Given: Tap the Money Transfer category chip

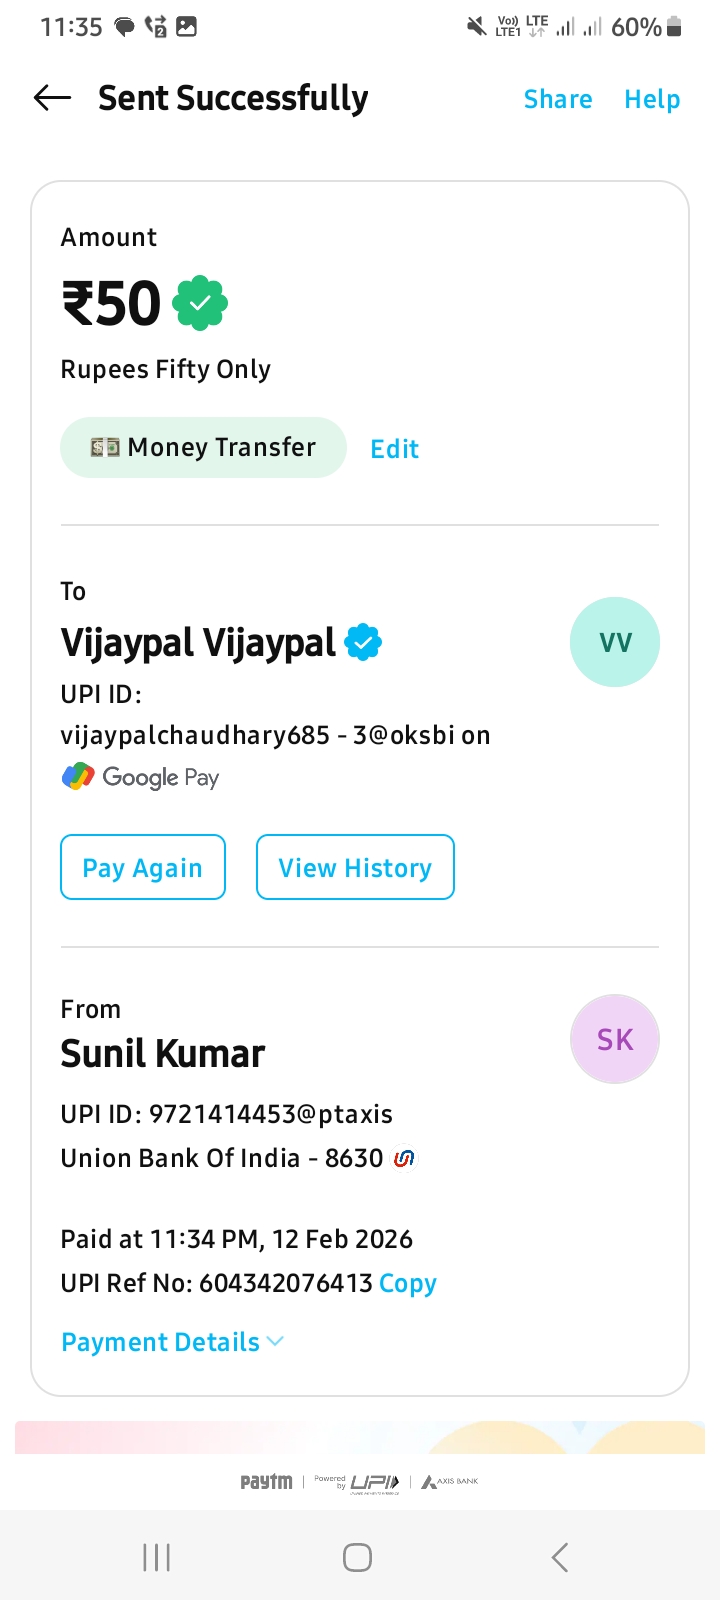Looking at the screenshot, I should coord(203,447).
